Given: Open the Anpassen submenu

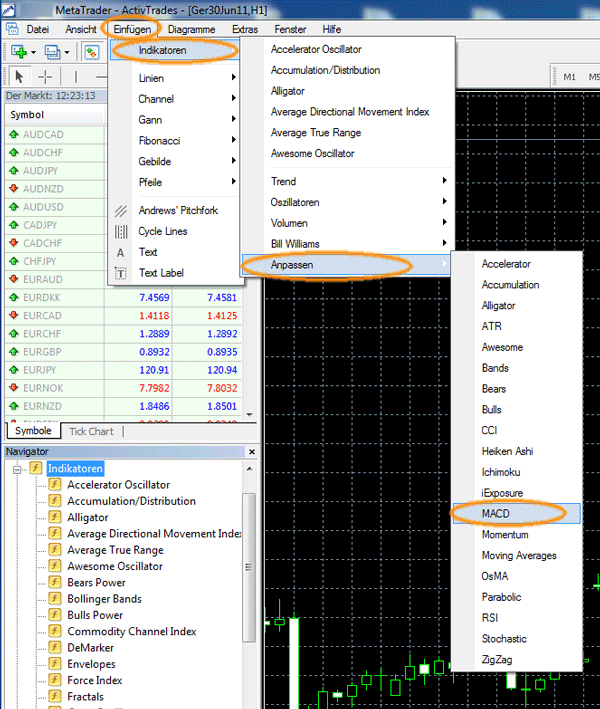Looking at the screenshot, I should tap(347, 265).
